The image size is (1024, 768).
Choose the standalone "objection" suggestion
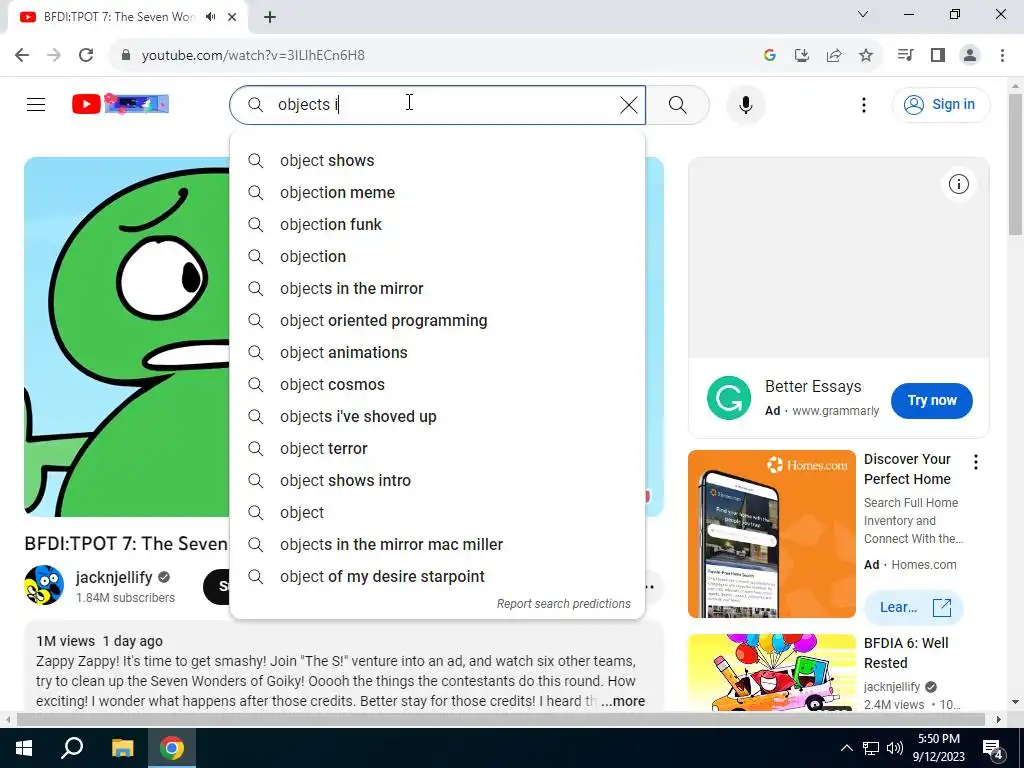(x=438, y=257)
